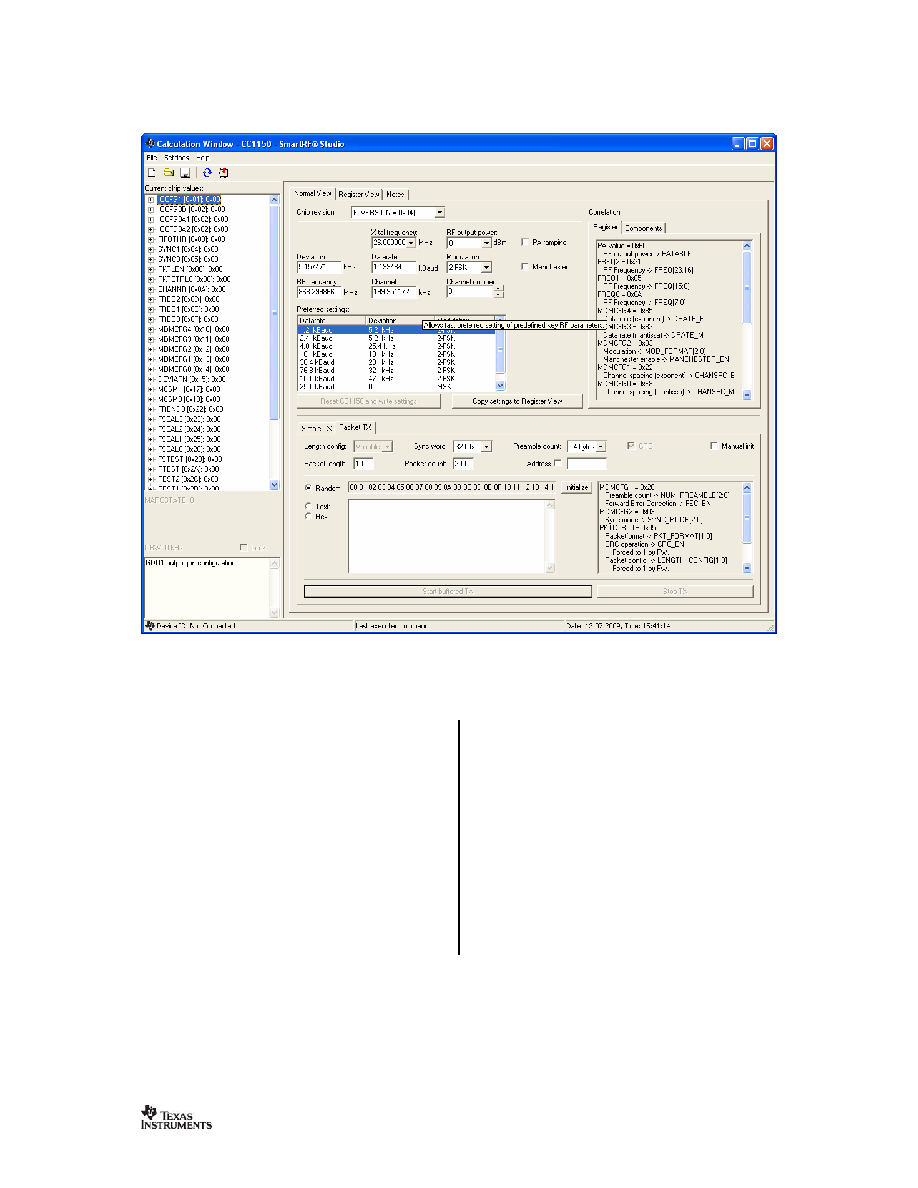Open the Help menu

(202, 158)
